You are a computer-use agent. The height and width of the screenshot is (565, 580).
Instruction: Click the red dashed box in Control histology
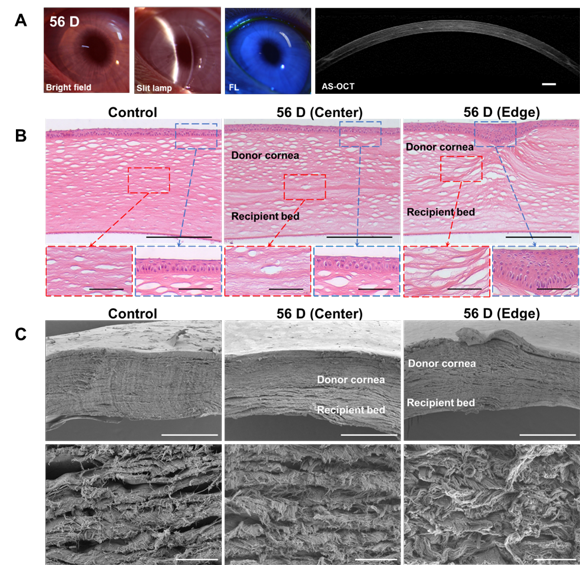tap(149, 180)
